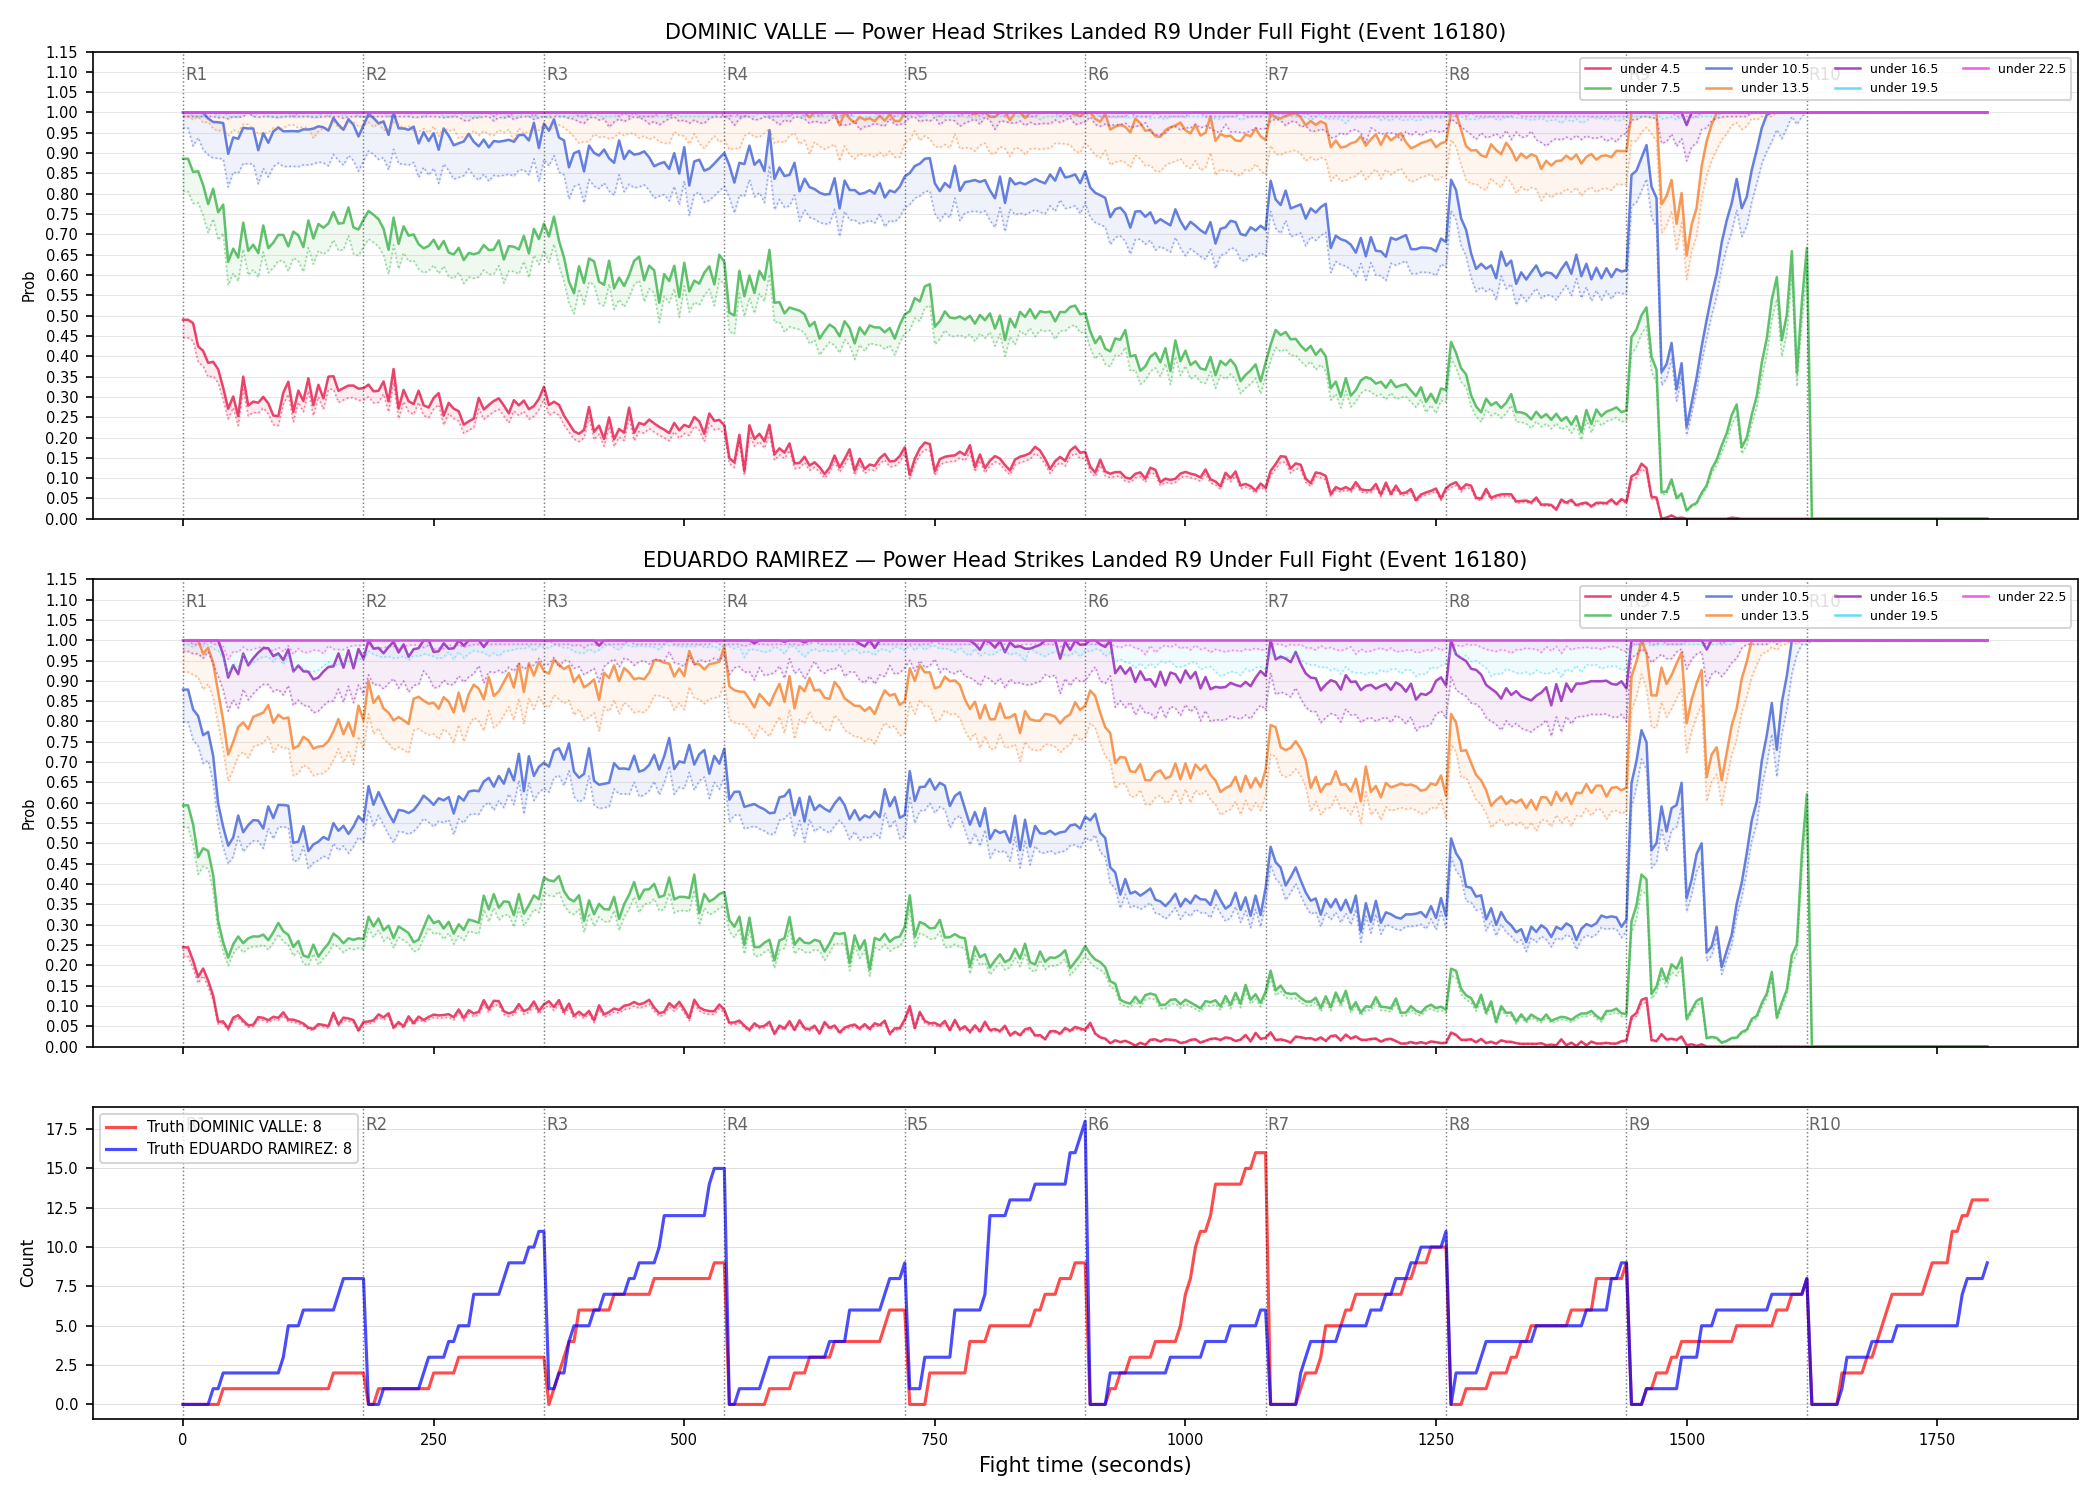
Task: Click the '1.15' y-axis tick of the top chart
Action: [62, 52]
